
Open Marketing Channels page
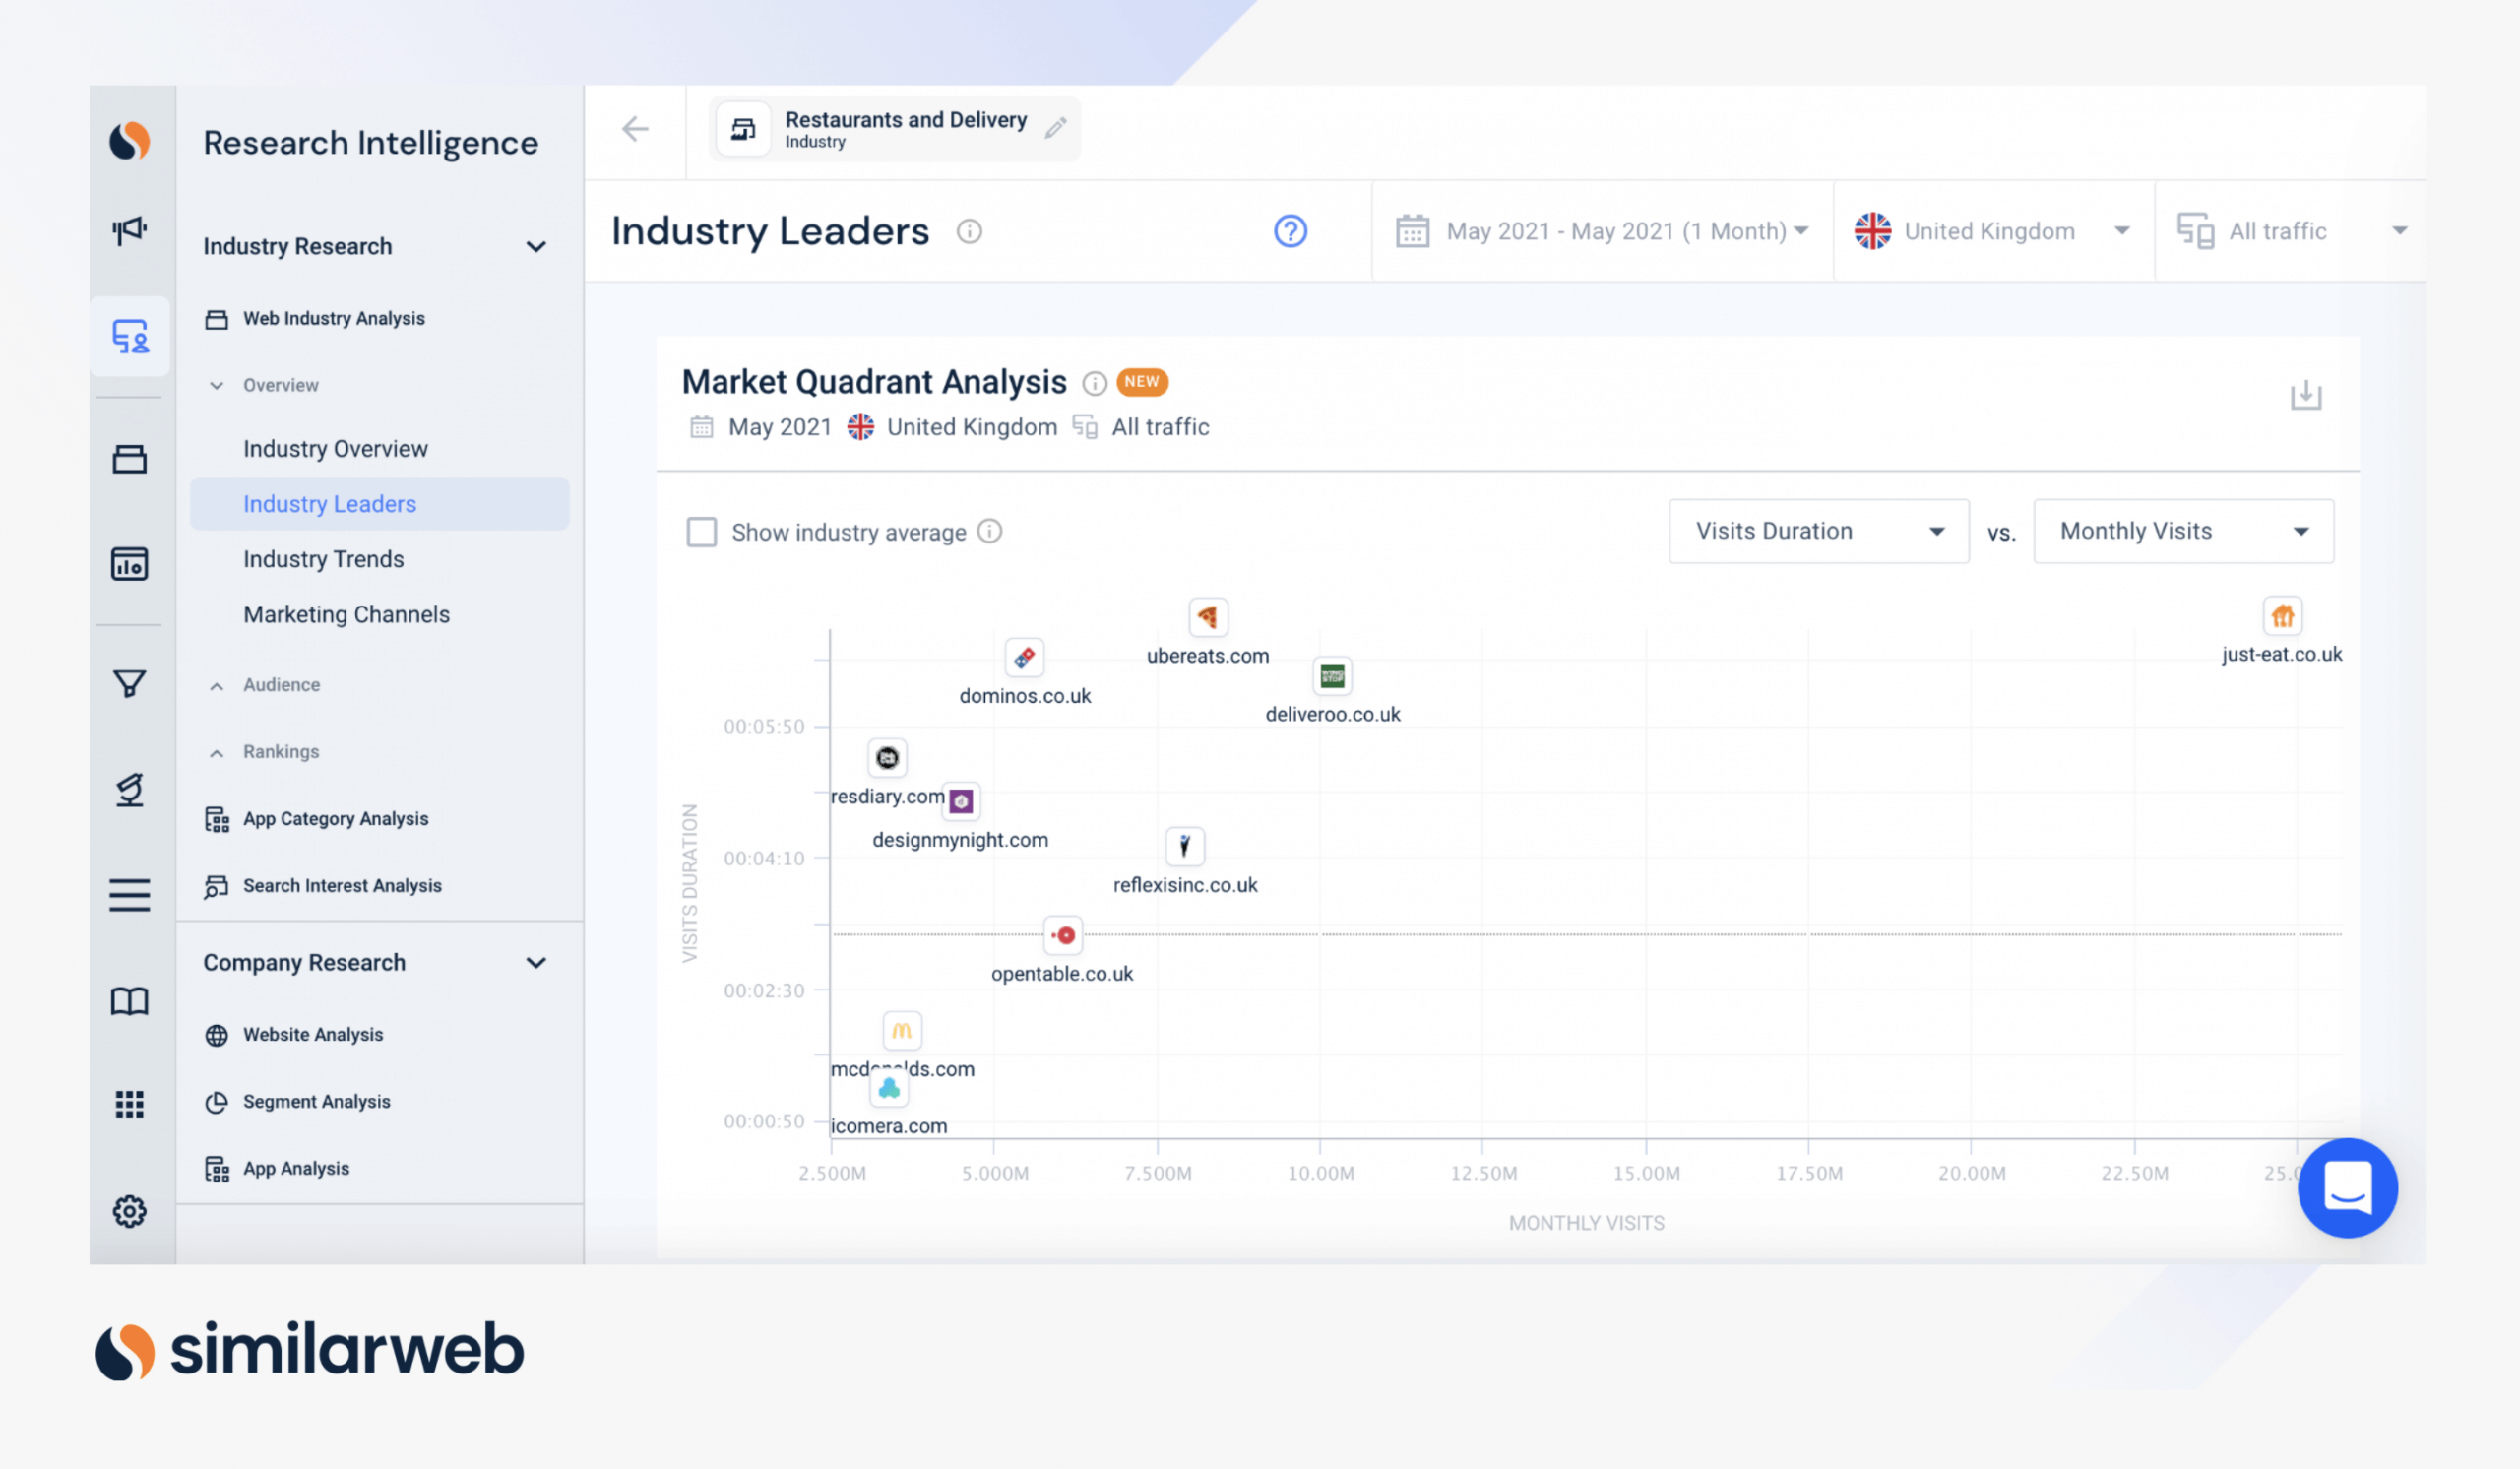[346, 614]
